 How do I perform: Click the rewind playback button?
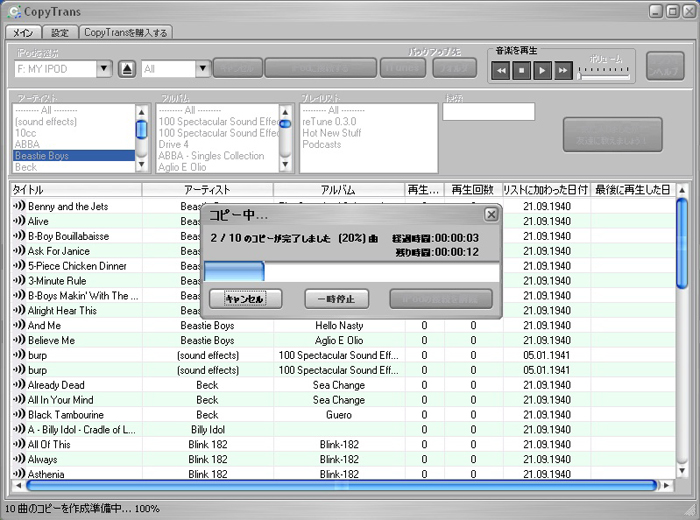tap(500, 71)
